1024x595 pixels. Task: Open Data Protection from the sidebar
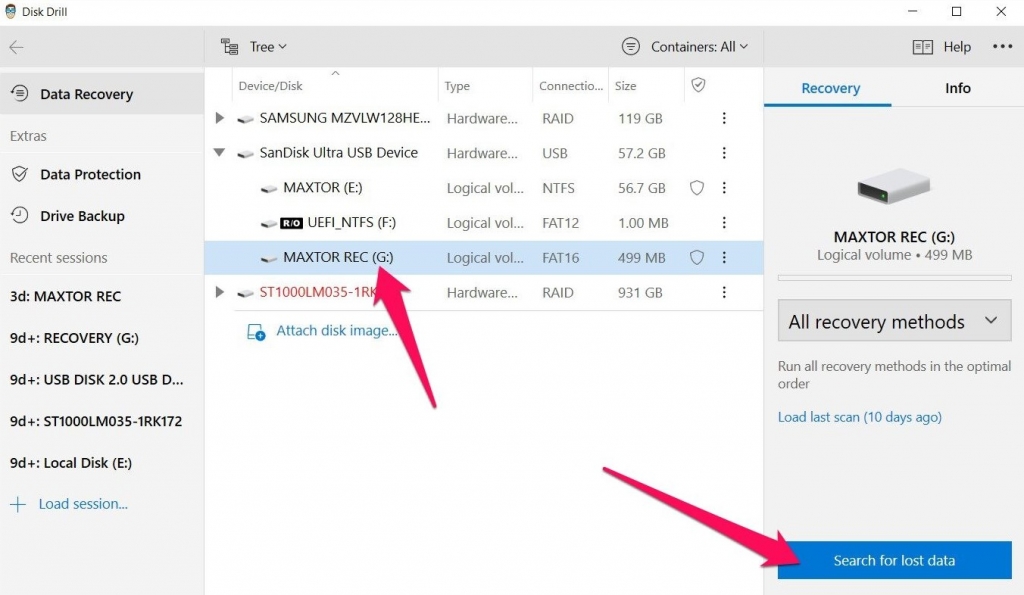tap(88, 174)
